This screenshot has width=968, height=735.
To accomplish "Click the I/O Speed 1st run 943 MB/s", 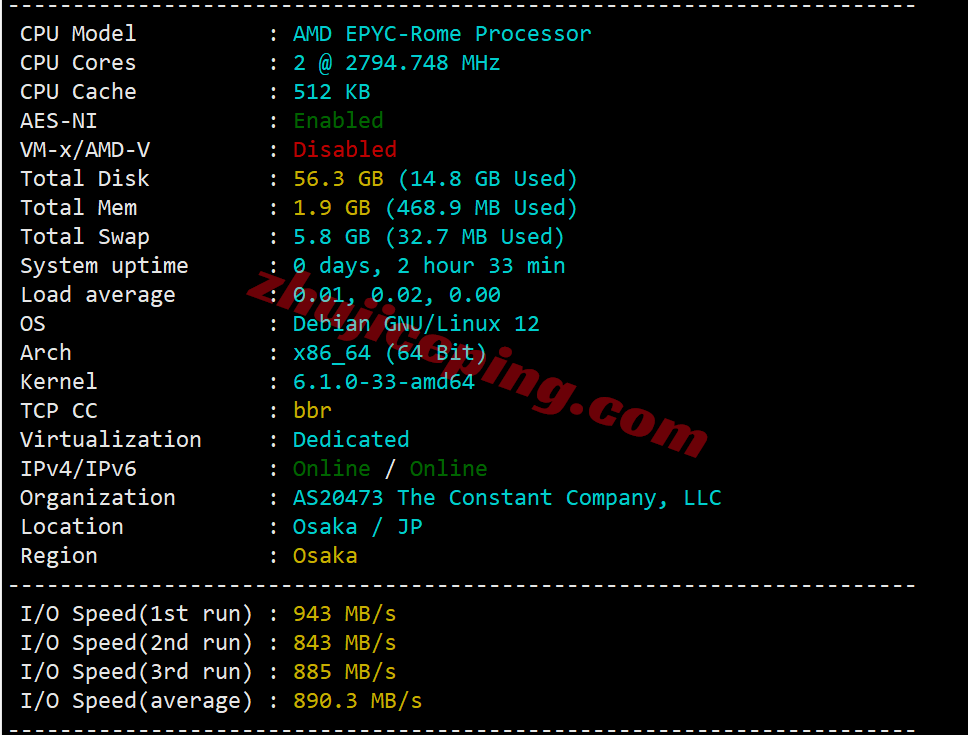I will pos(344,614).
